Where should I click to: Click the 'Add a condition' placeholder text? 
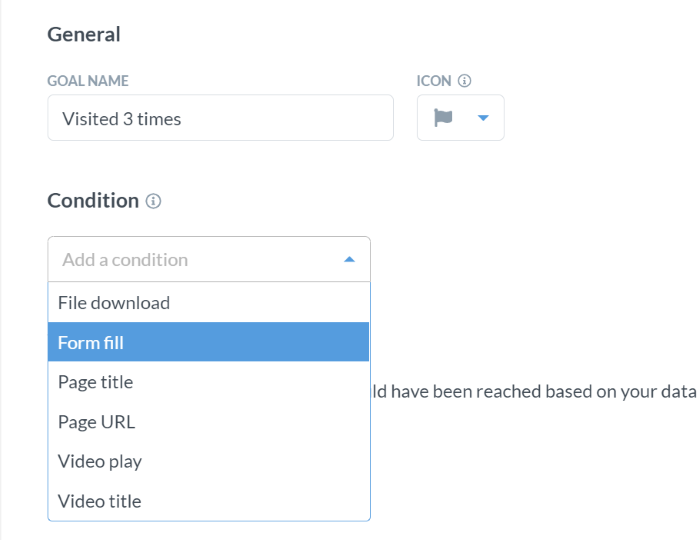[125, 259]
